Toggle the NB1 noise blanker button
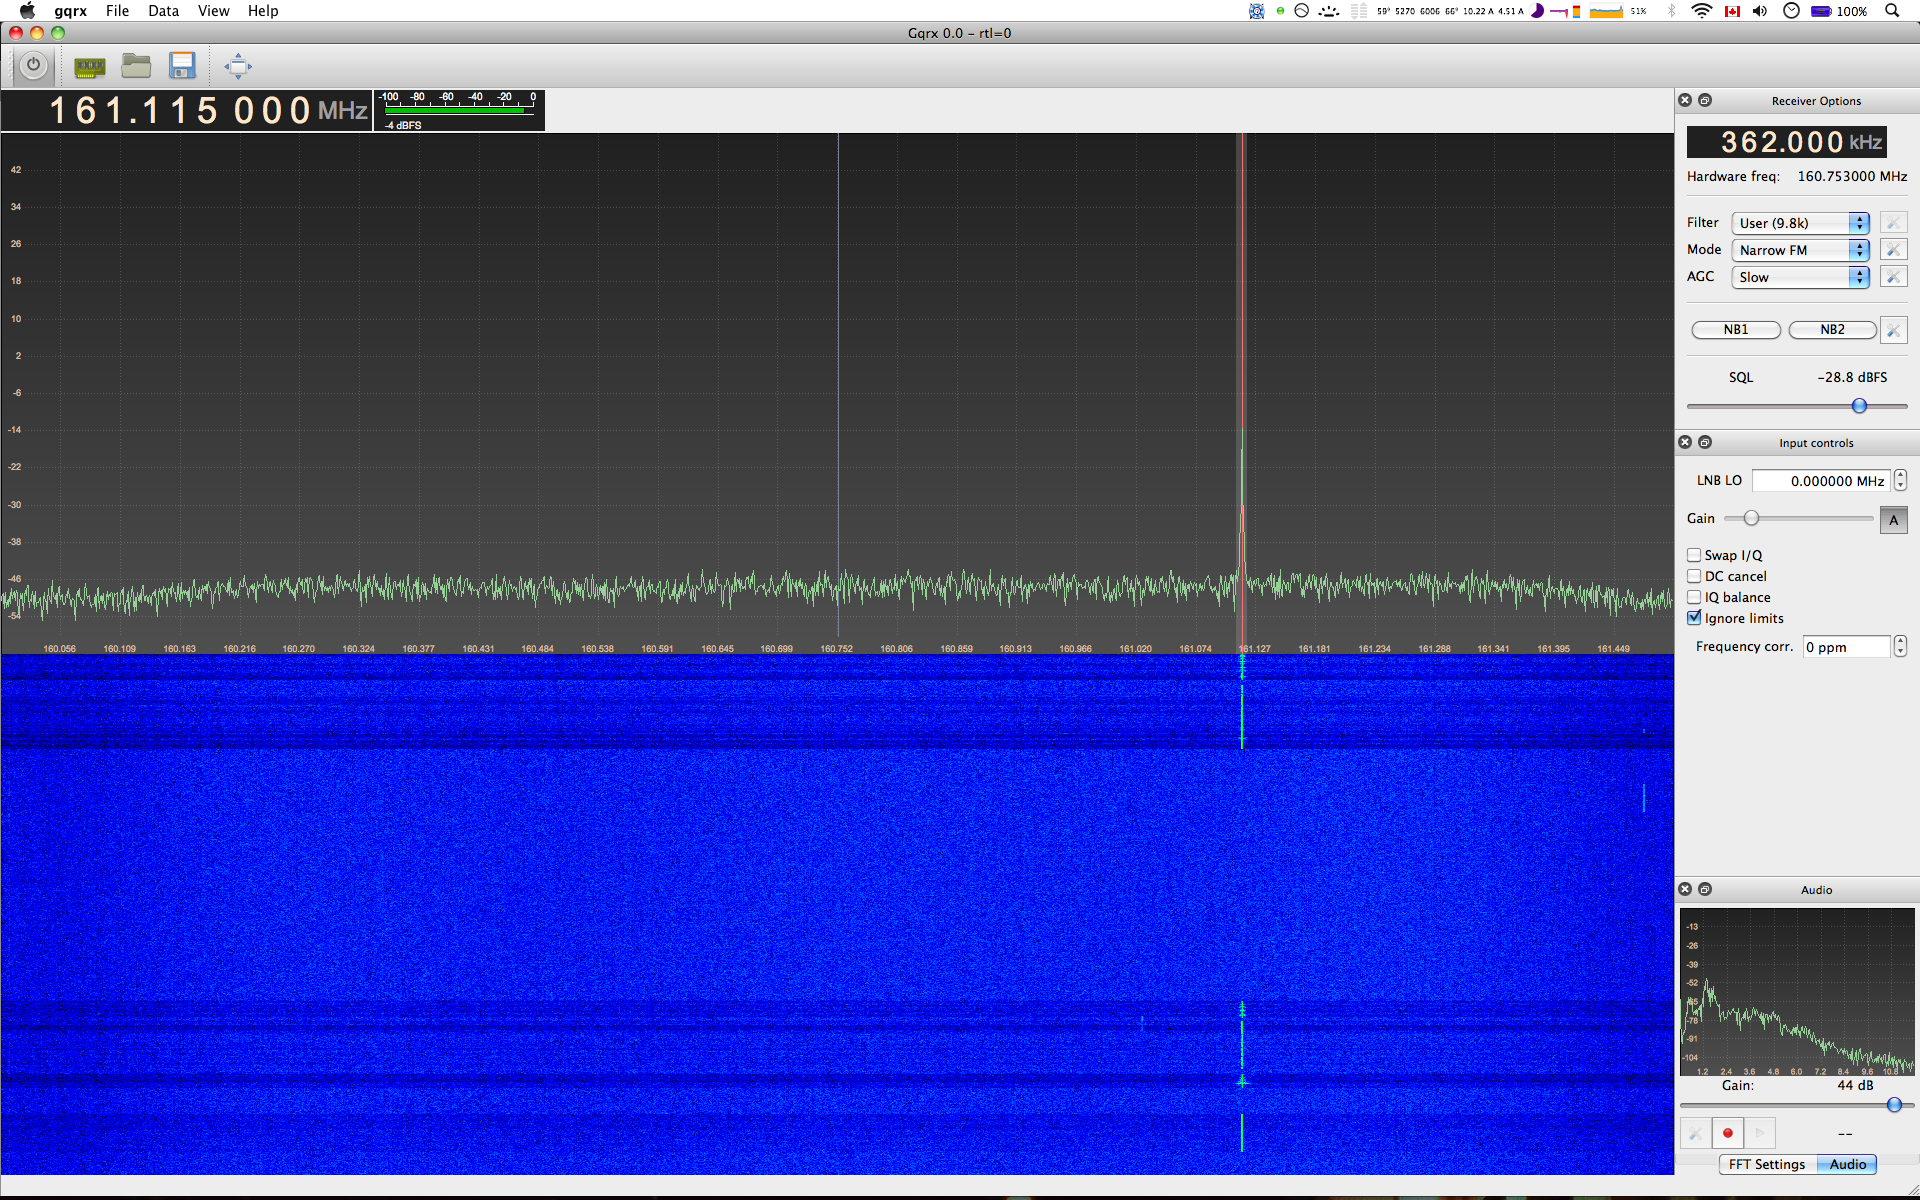The image size is (1920, 1200). click(1735, 330)
